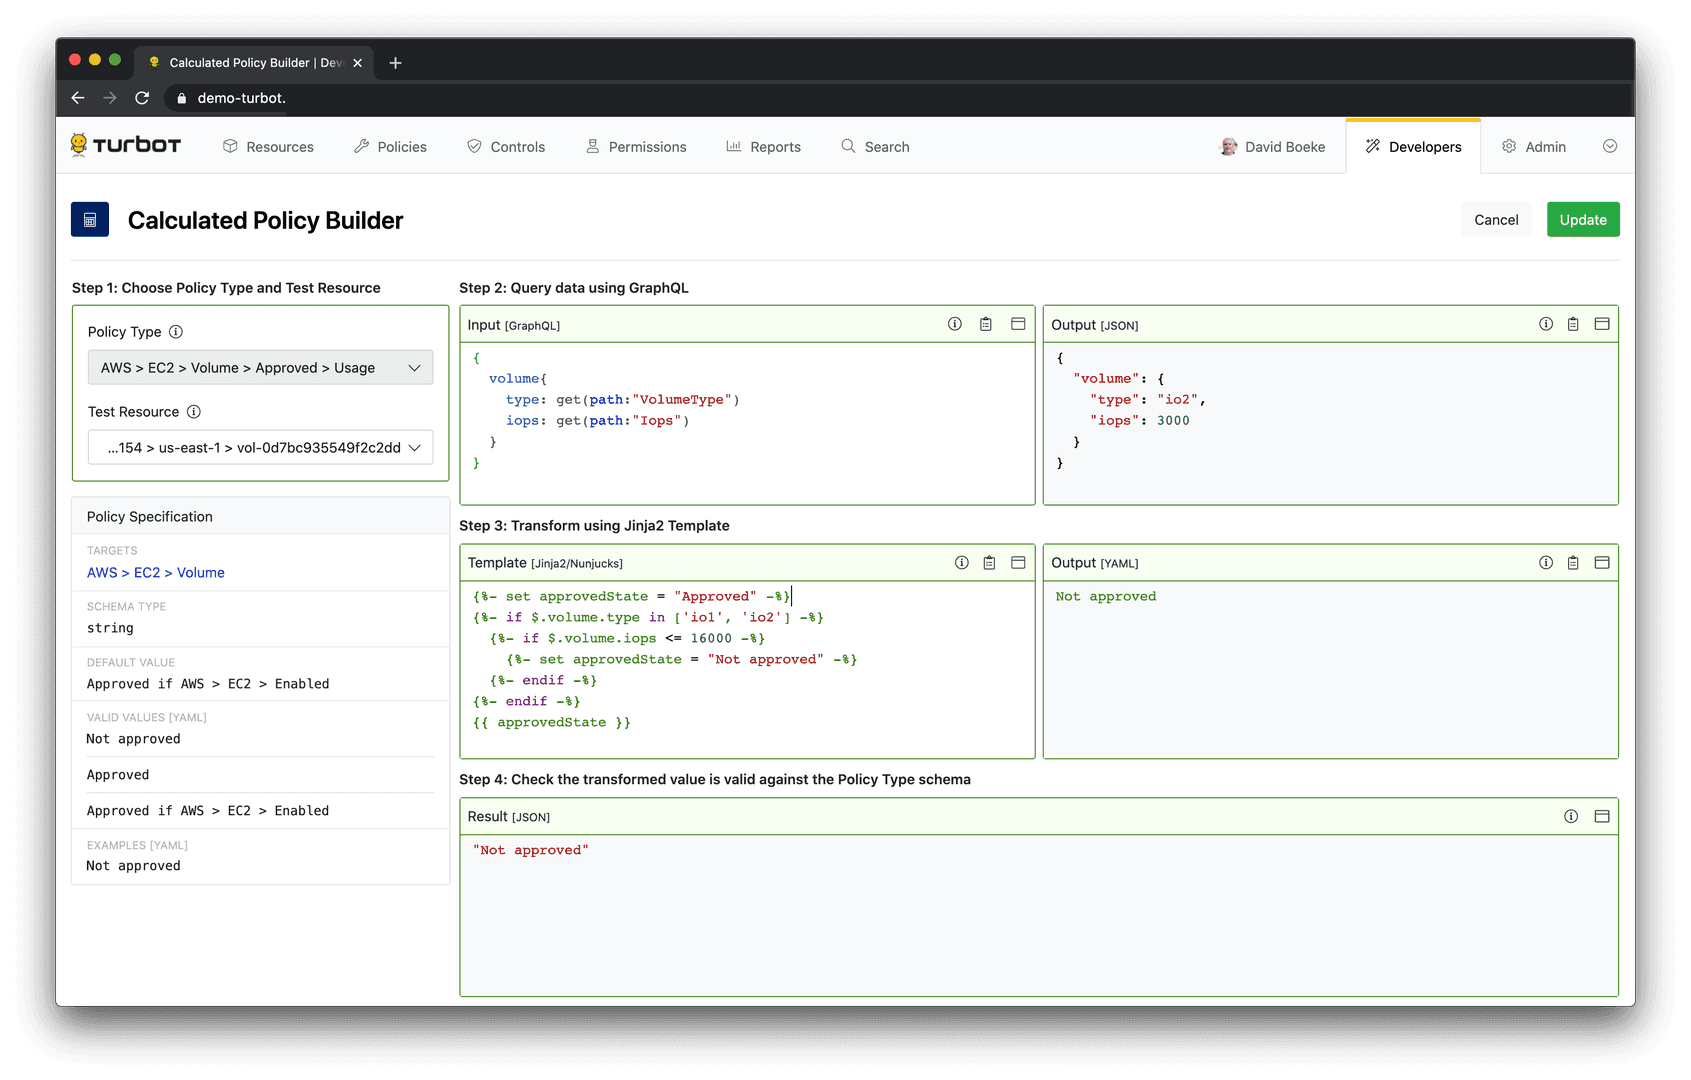
Task: Open the Resources menu
Action: pyautogui.click(x=268, y=147)
